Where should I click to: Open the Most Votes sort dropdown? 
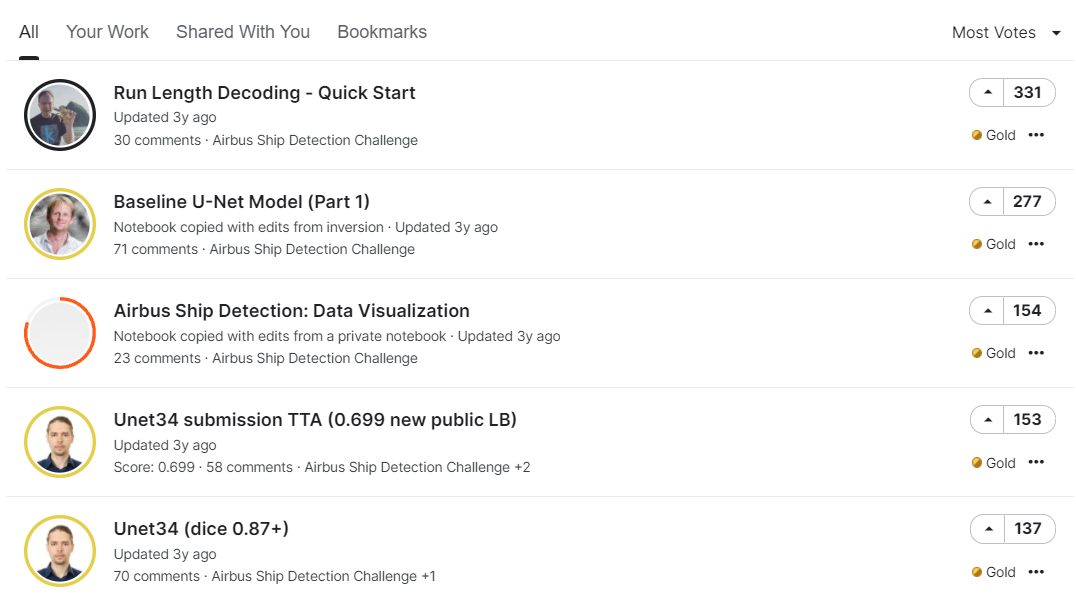click(1006, 33)
